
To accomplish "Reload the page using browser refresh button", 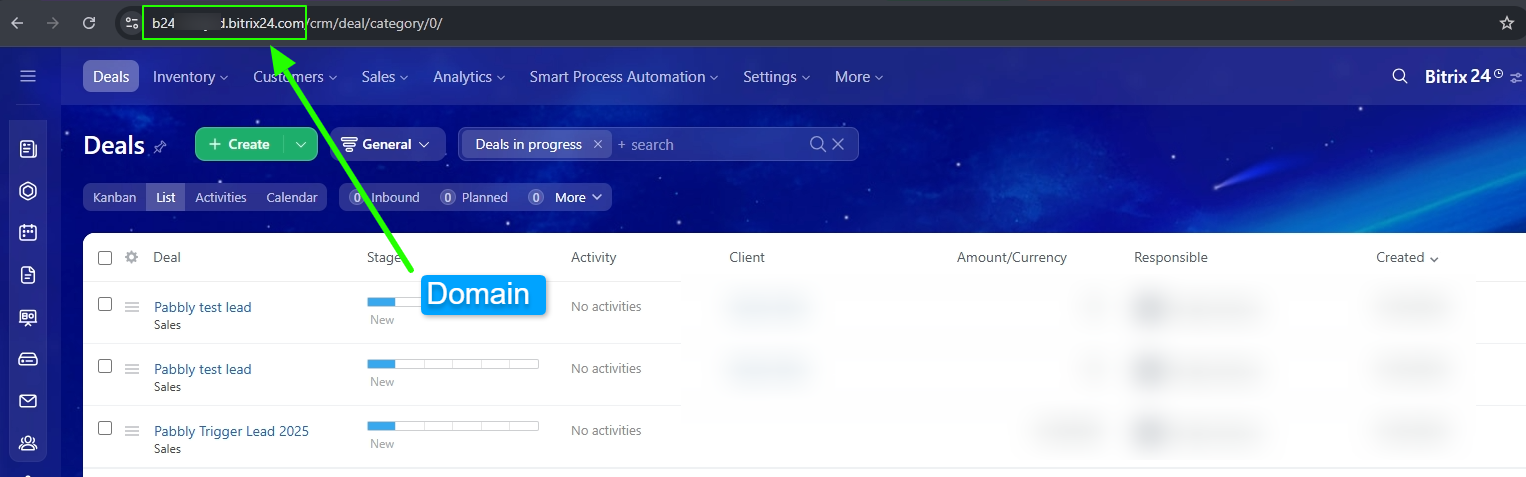I will pos(89,23).
